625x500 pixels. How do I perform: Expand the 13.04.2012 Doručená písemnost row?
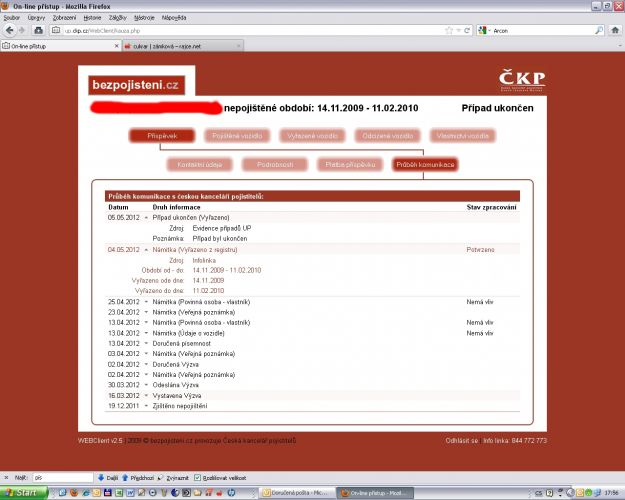(146, 343)
